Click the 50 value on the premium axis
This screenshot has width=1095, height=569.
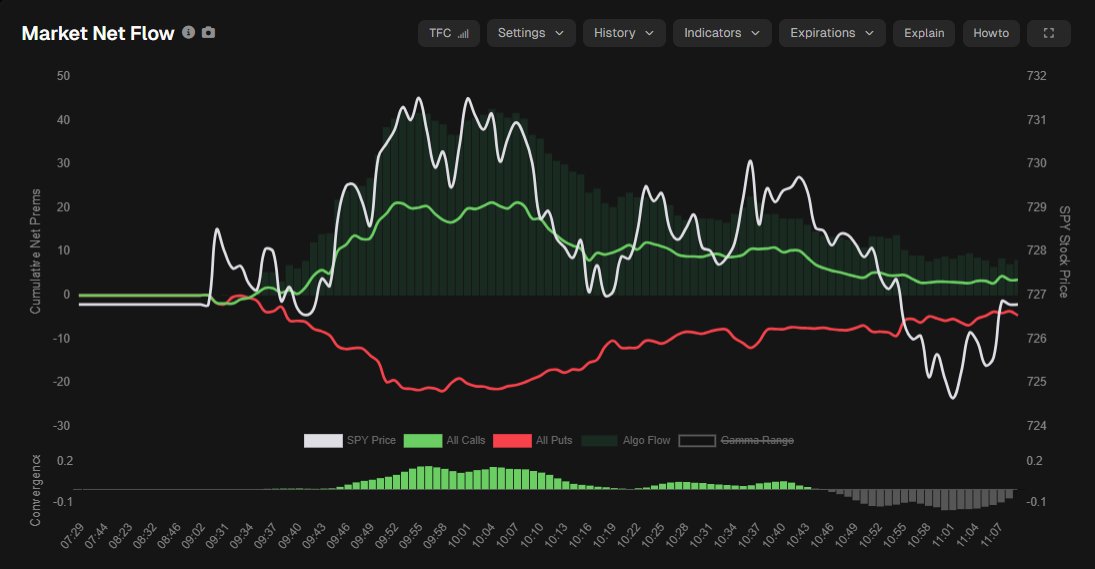pyautogui.click(x=64, y=76)
